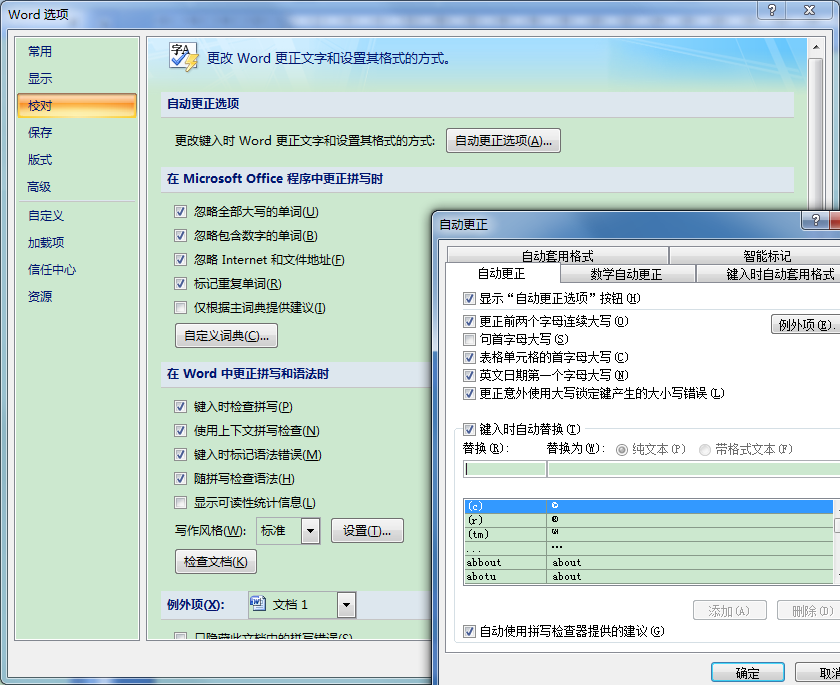Open grammar 设置 button
The width and height of the screenshot is (840, 685).
point(367,531)
